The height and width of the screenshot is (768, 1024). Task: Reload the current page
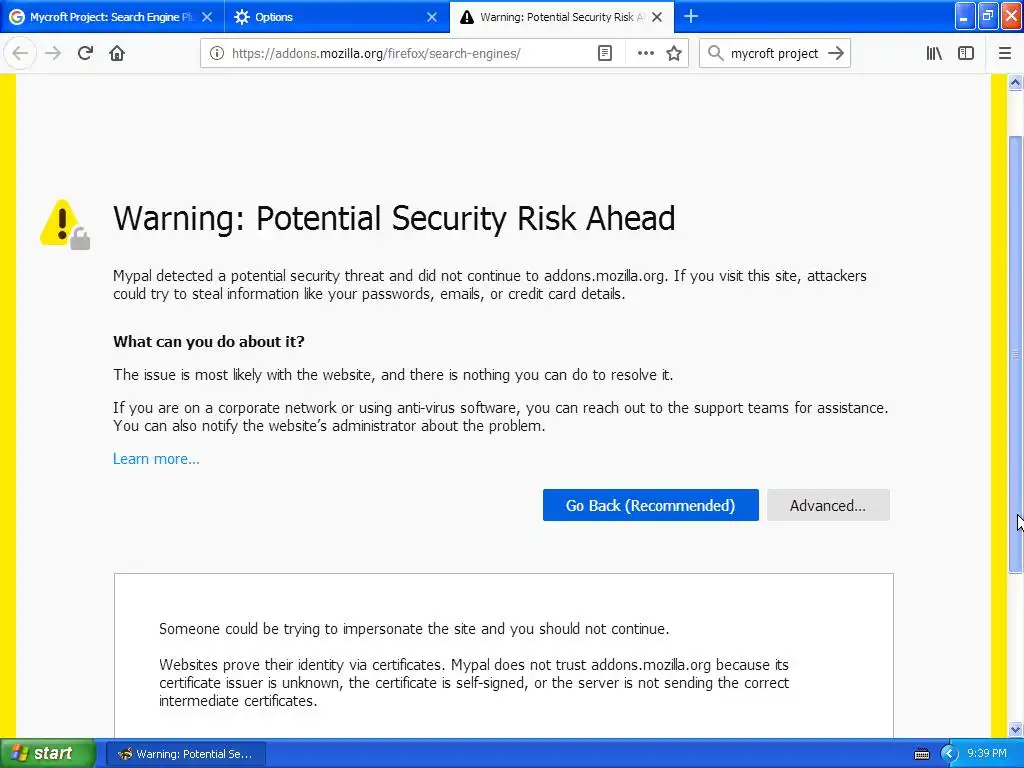tap(85, 53)
